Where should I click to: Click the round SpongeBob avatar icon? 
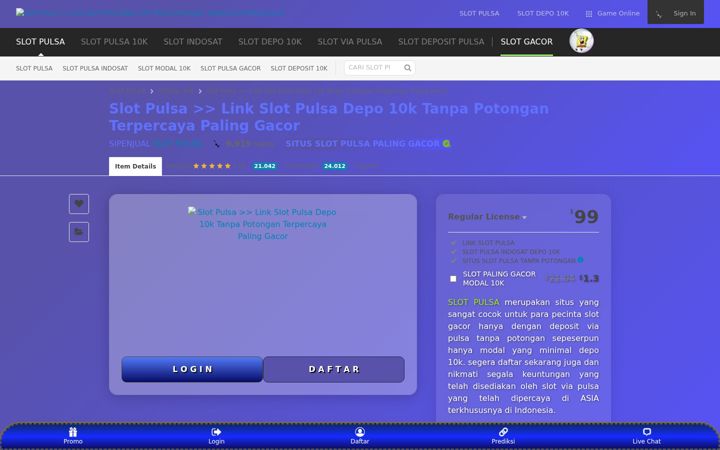coord(581,41)
